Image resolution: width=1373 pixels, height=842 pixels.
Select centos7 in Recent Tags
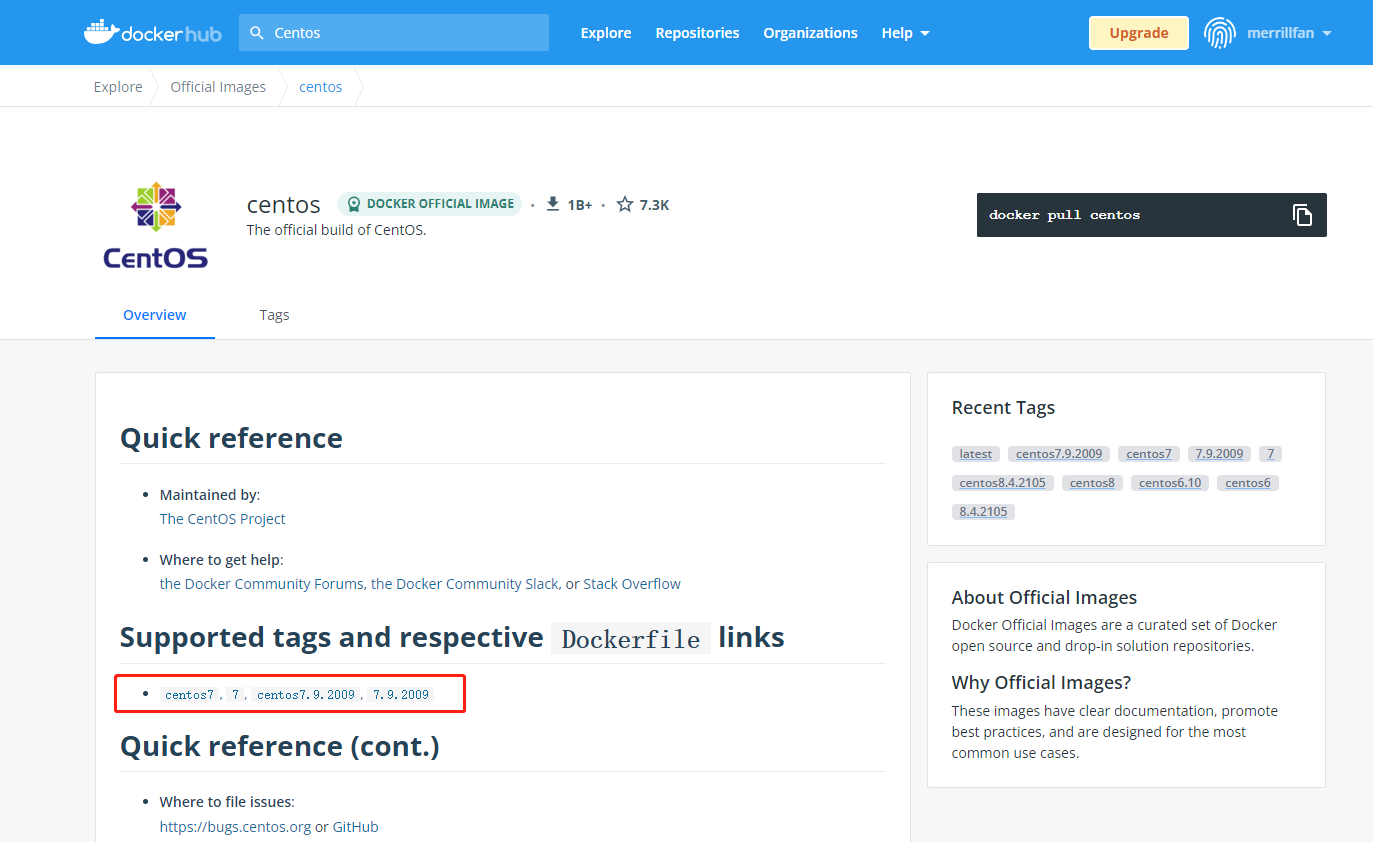point(1149,454)
